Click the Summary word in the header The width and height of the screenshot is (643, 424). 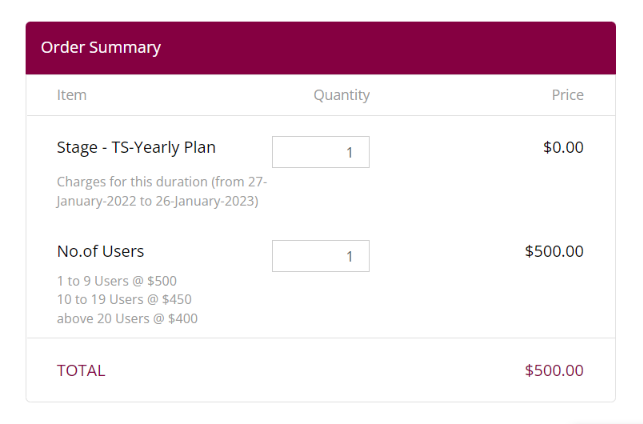(x=125, y=48)
